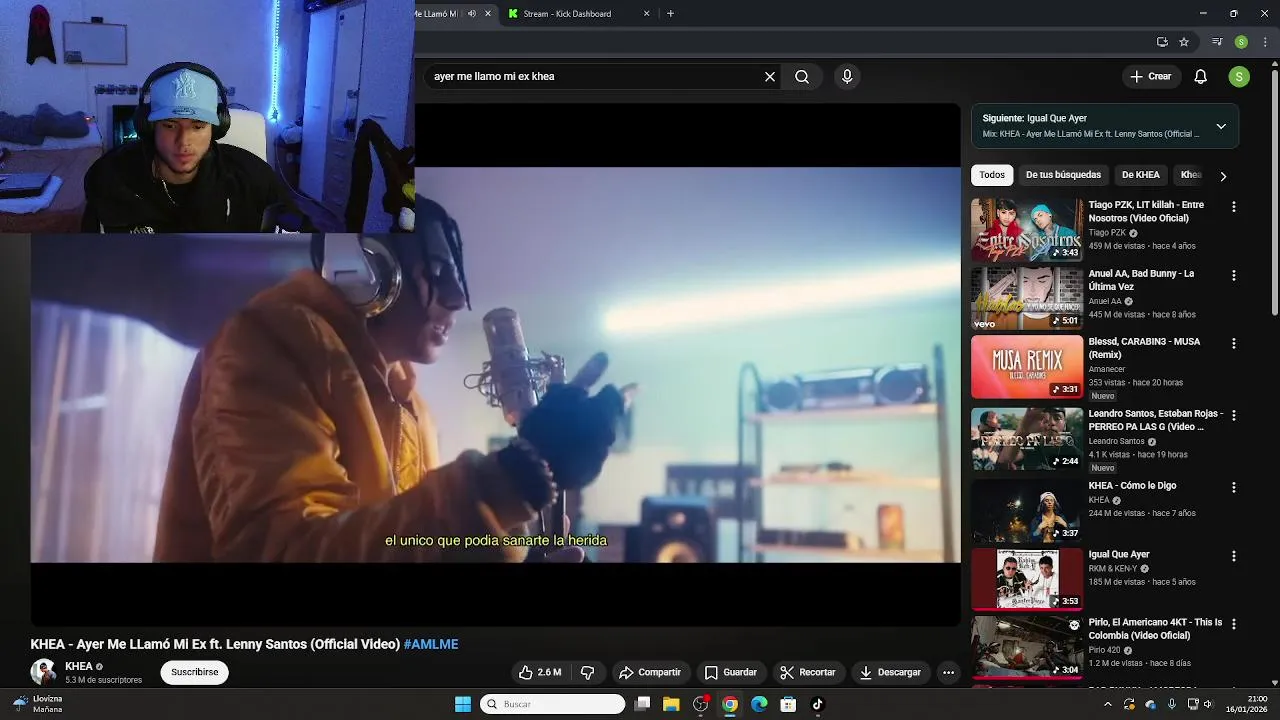The width and height of the screenshot is (1280, 720).
Task: Select the Todos filter chip
Action: [992, 175]
